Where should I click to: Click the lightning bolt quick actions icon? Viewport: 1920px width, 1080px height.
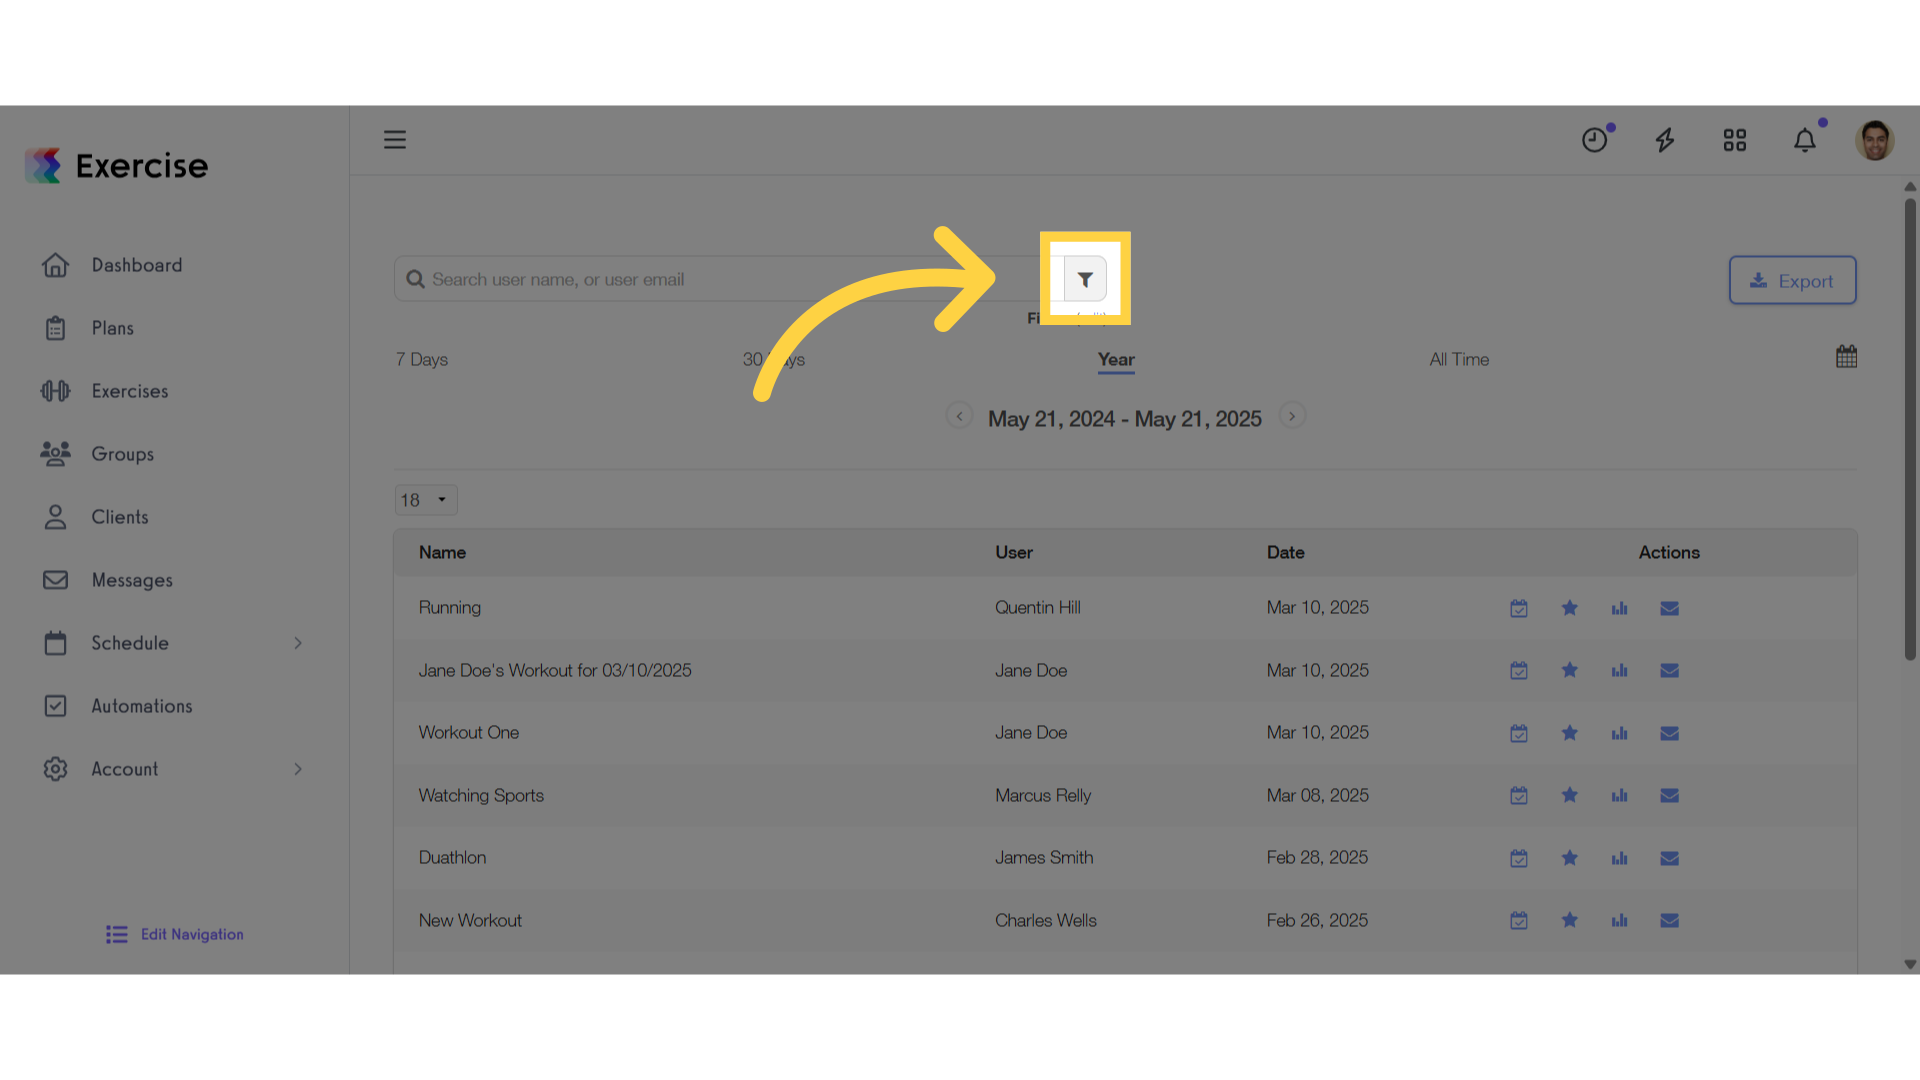coord(1665,140)
